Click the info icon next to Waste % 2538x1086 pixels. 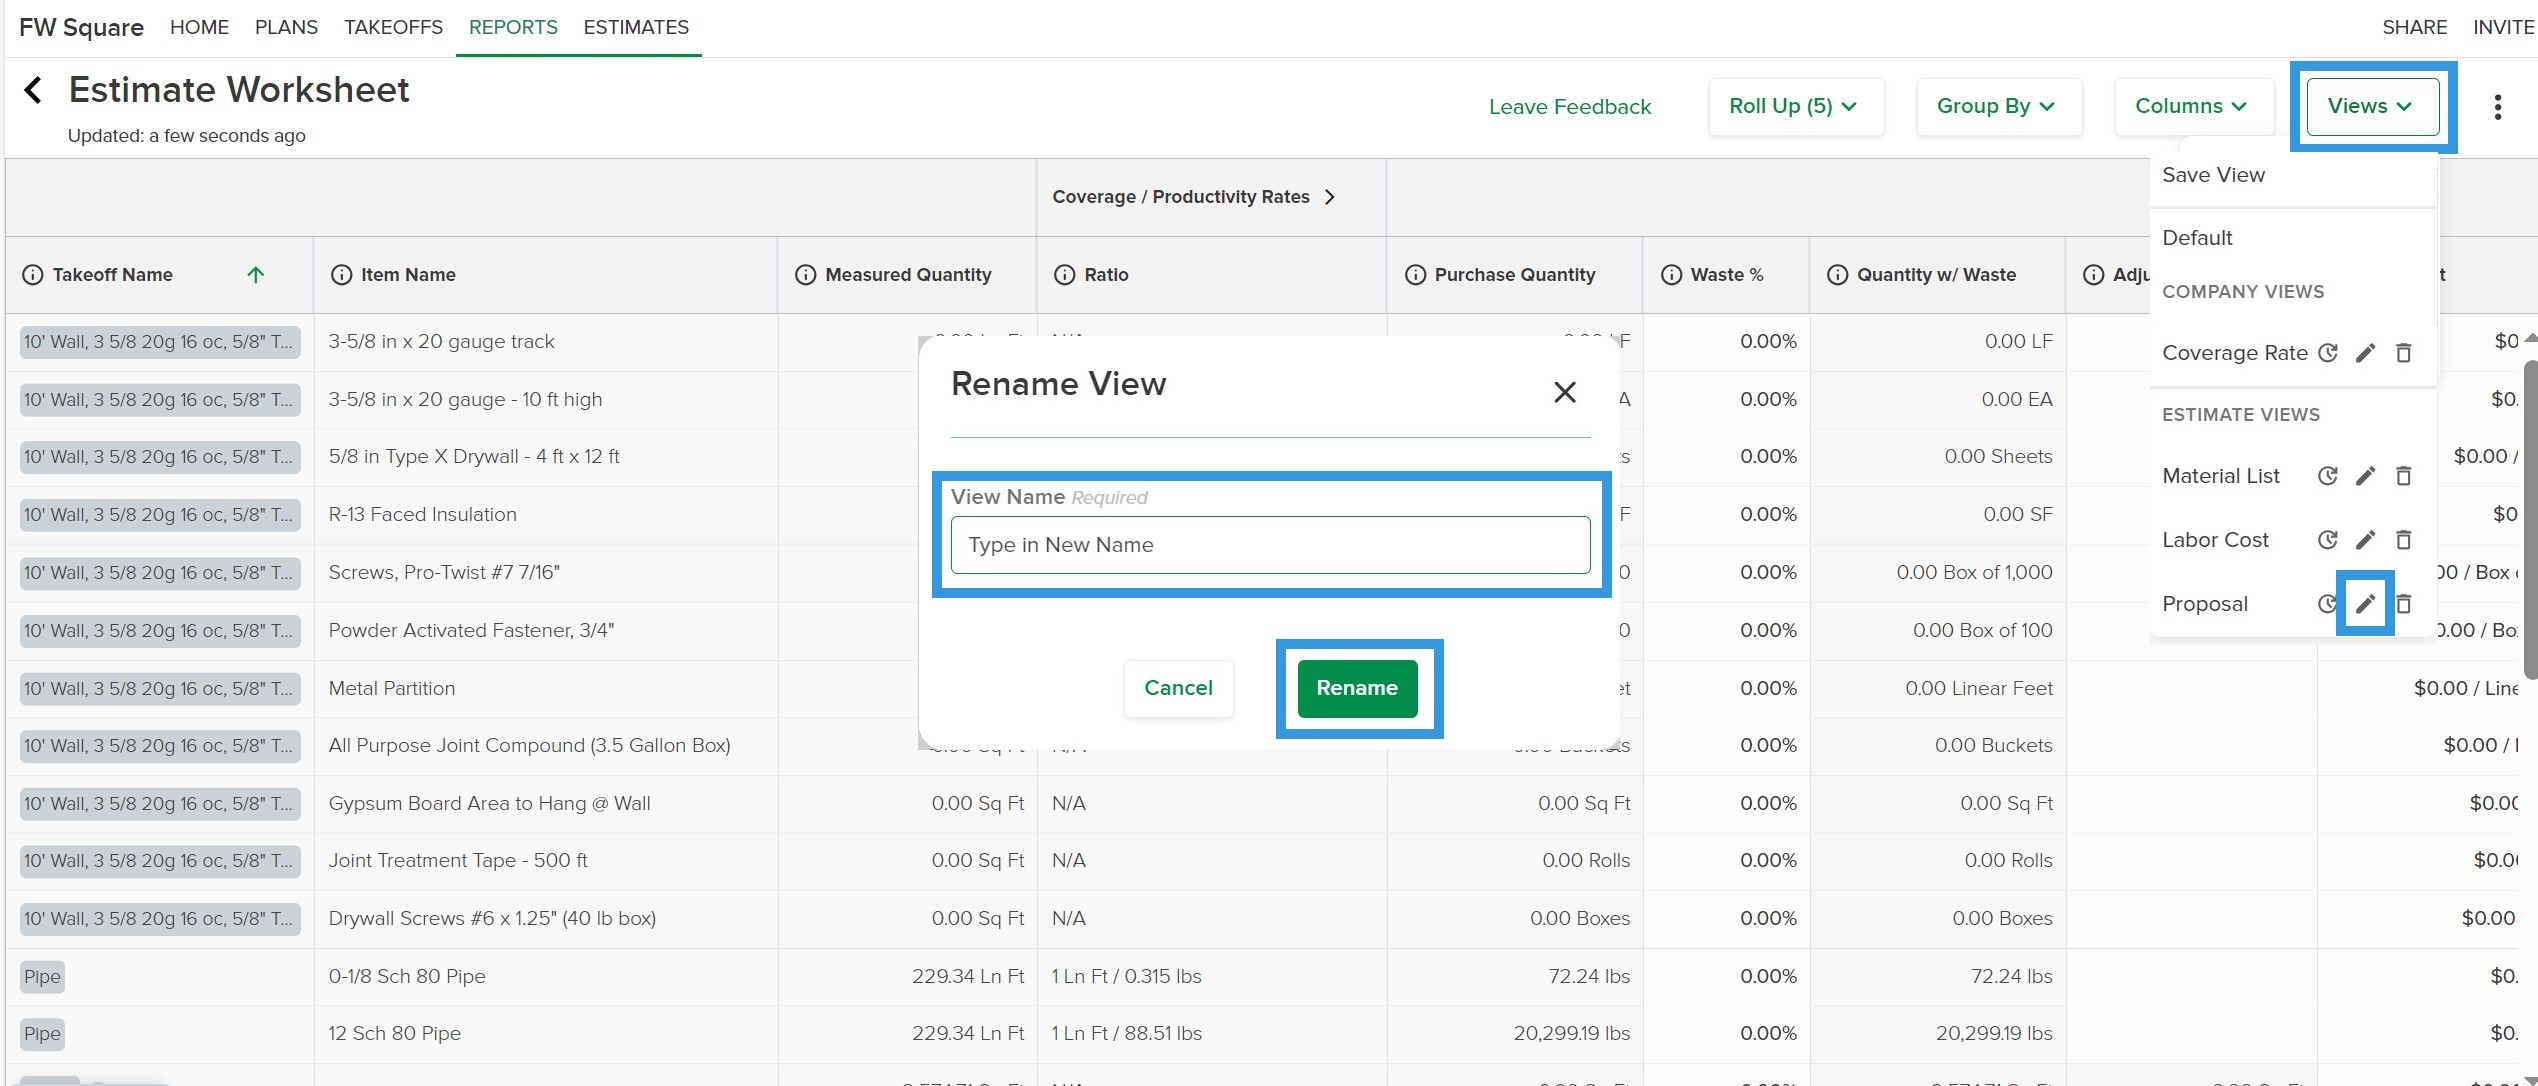[1671, 275]
